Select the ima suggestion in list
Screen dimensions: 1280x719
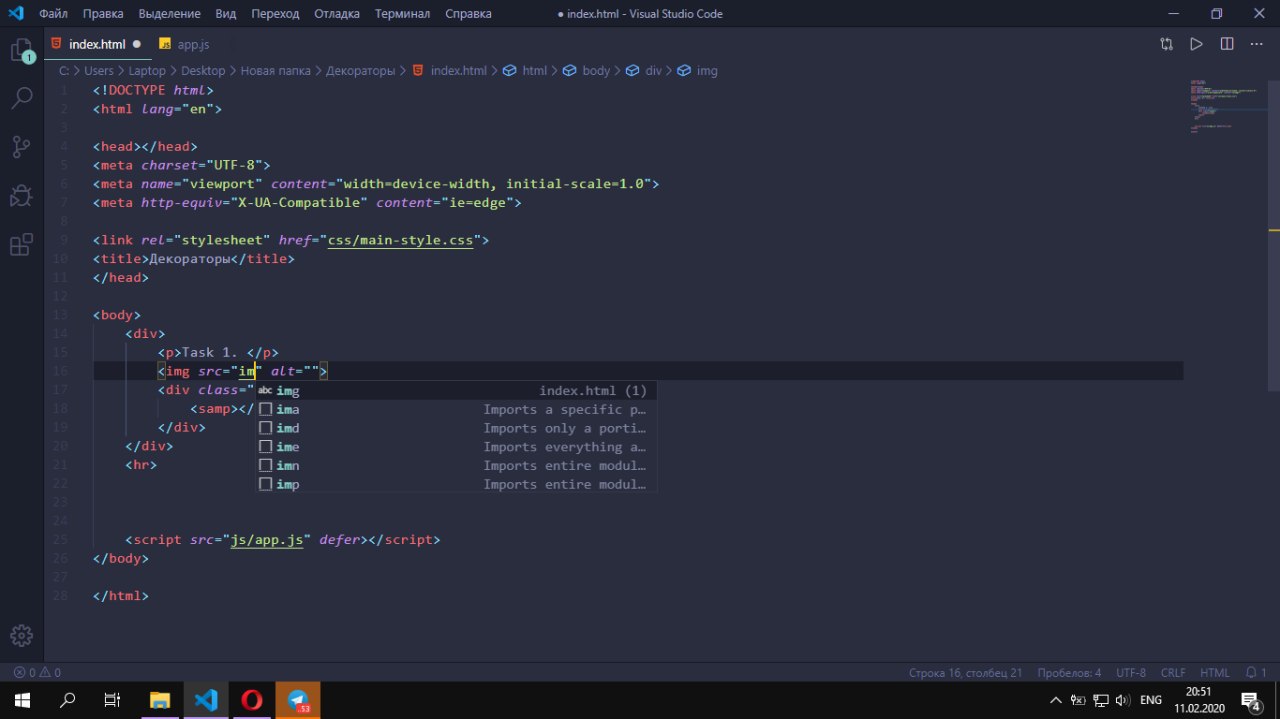[x=454, y=409]
